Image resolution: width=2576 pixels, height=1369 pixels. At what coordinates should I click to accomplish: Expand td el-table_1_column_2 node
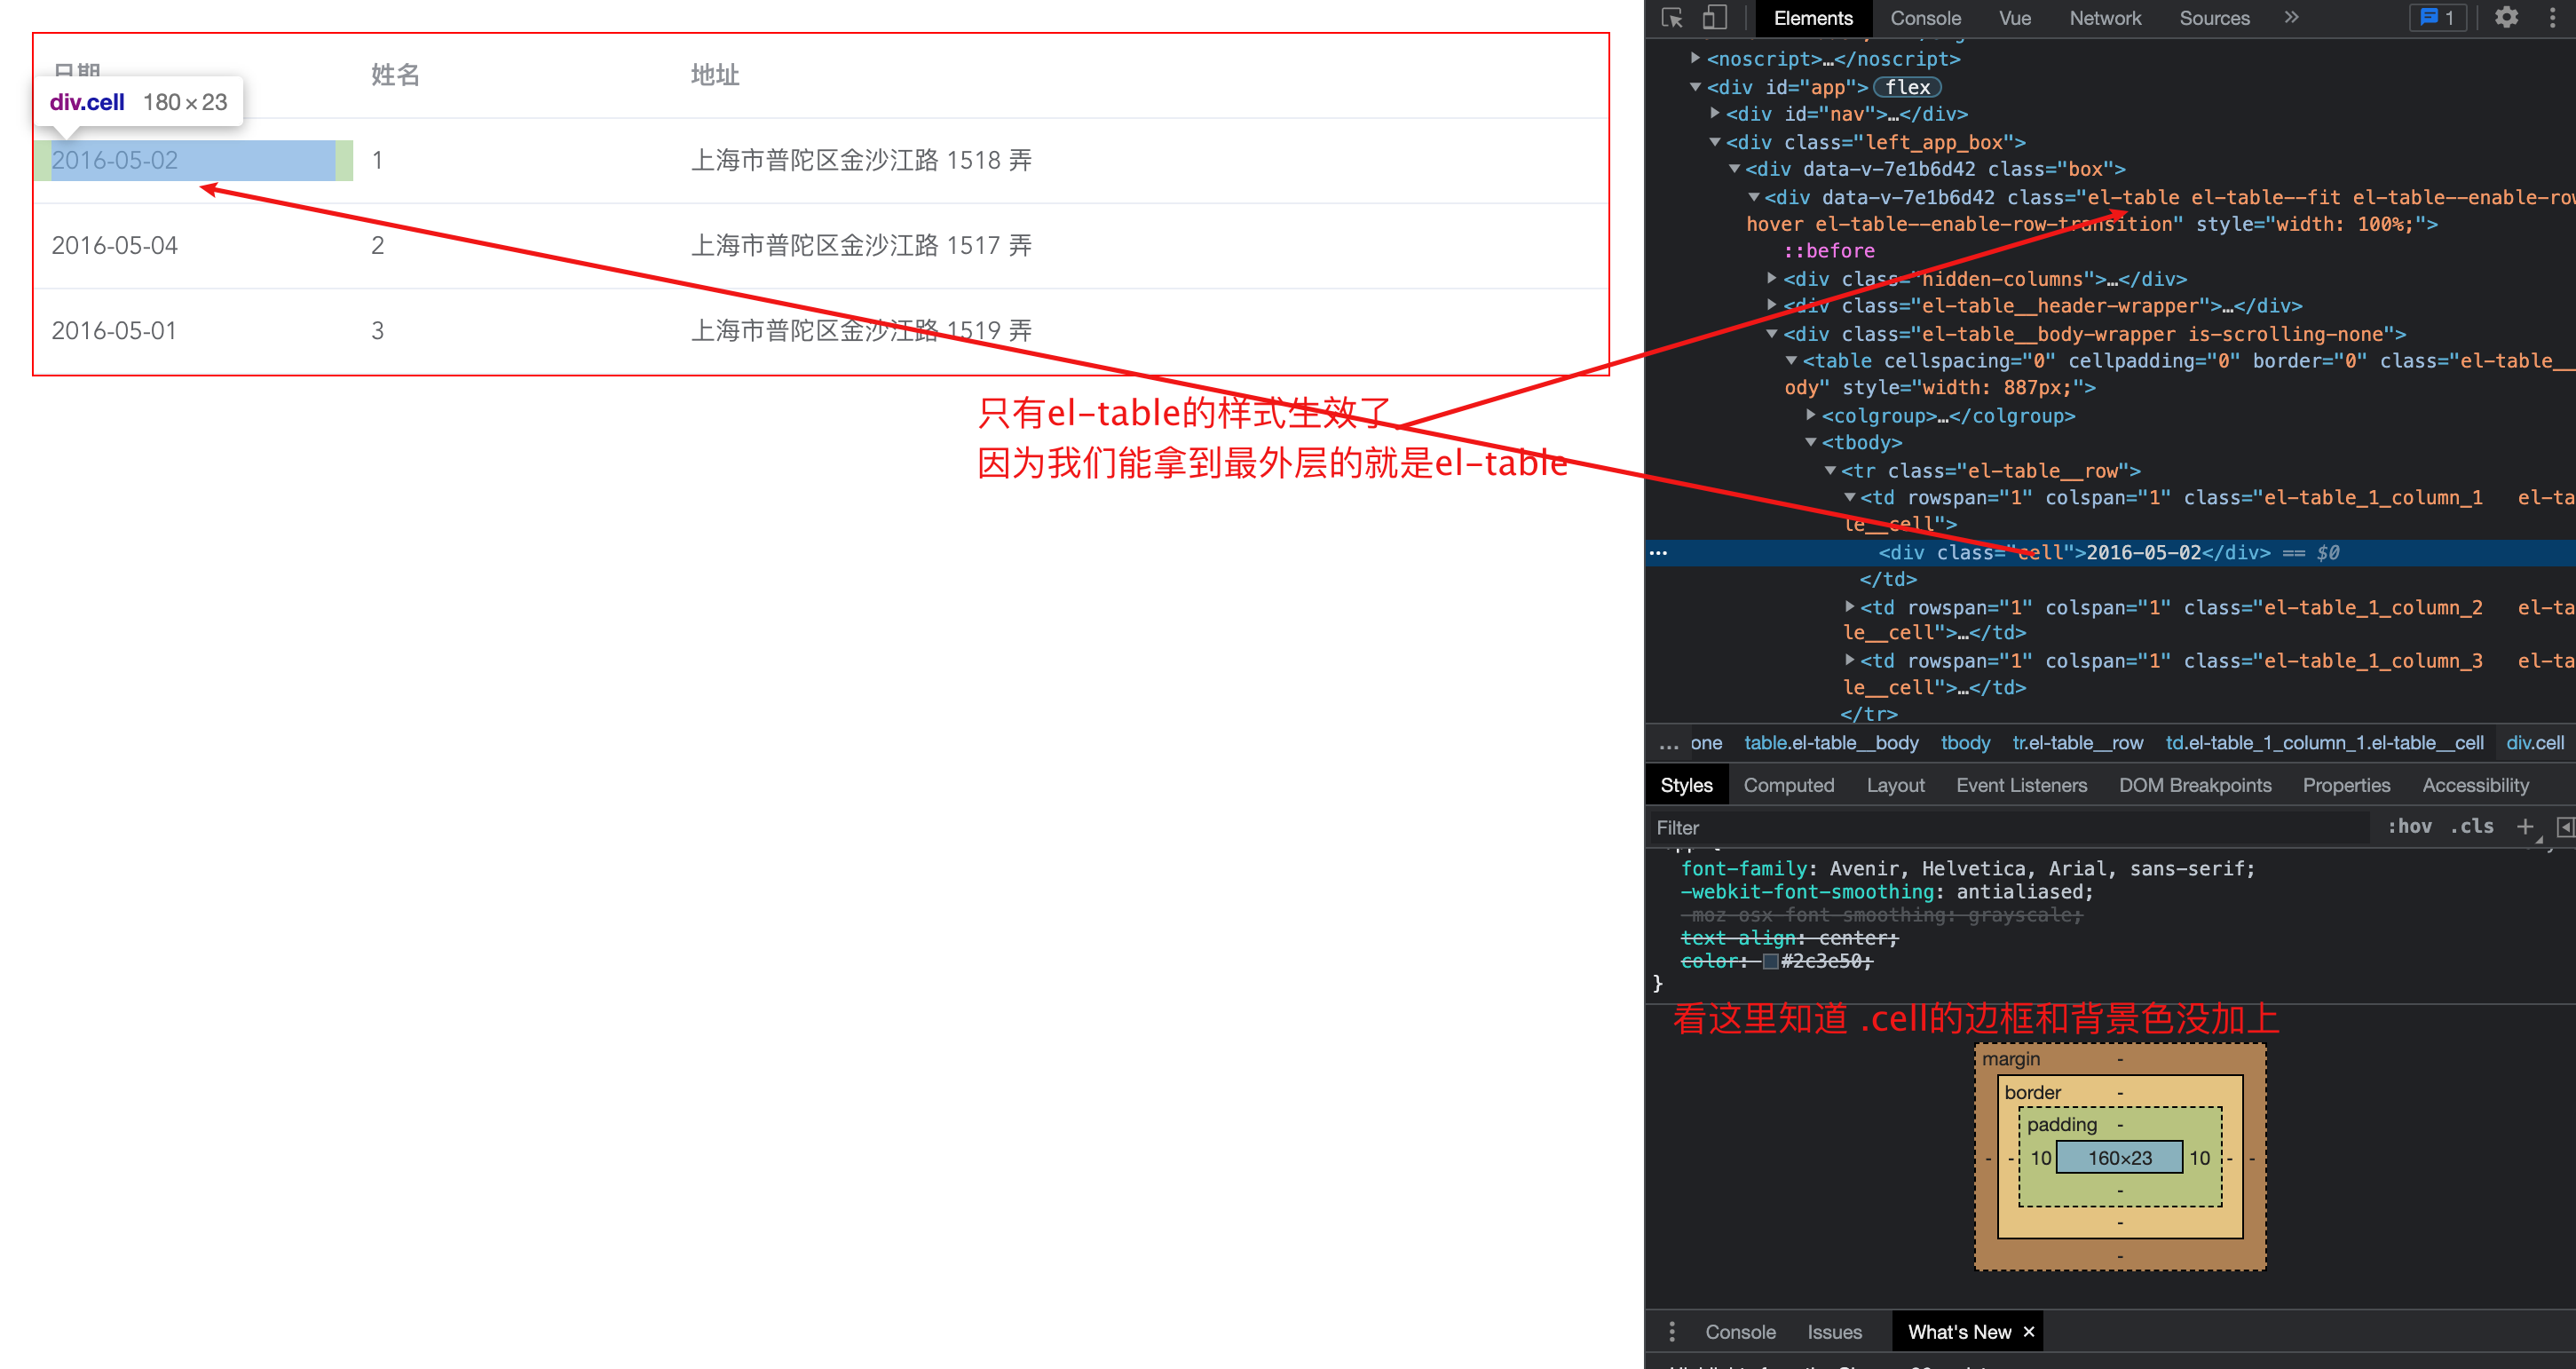tap(1849, 606)
